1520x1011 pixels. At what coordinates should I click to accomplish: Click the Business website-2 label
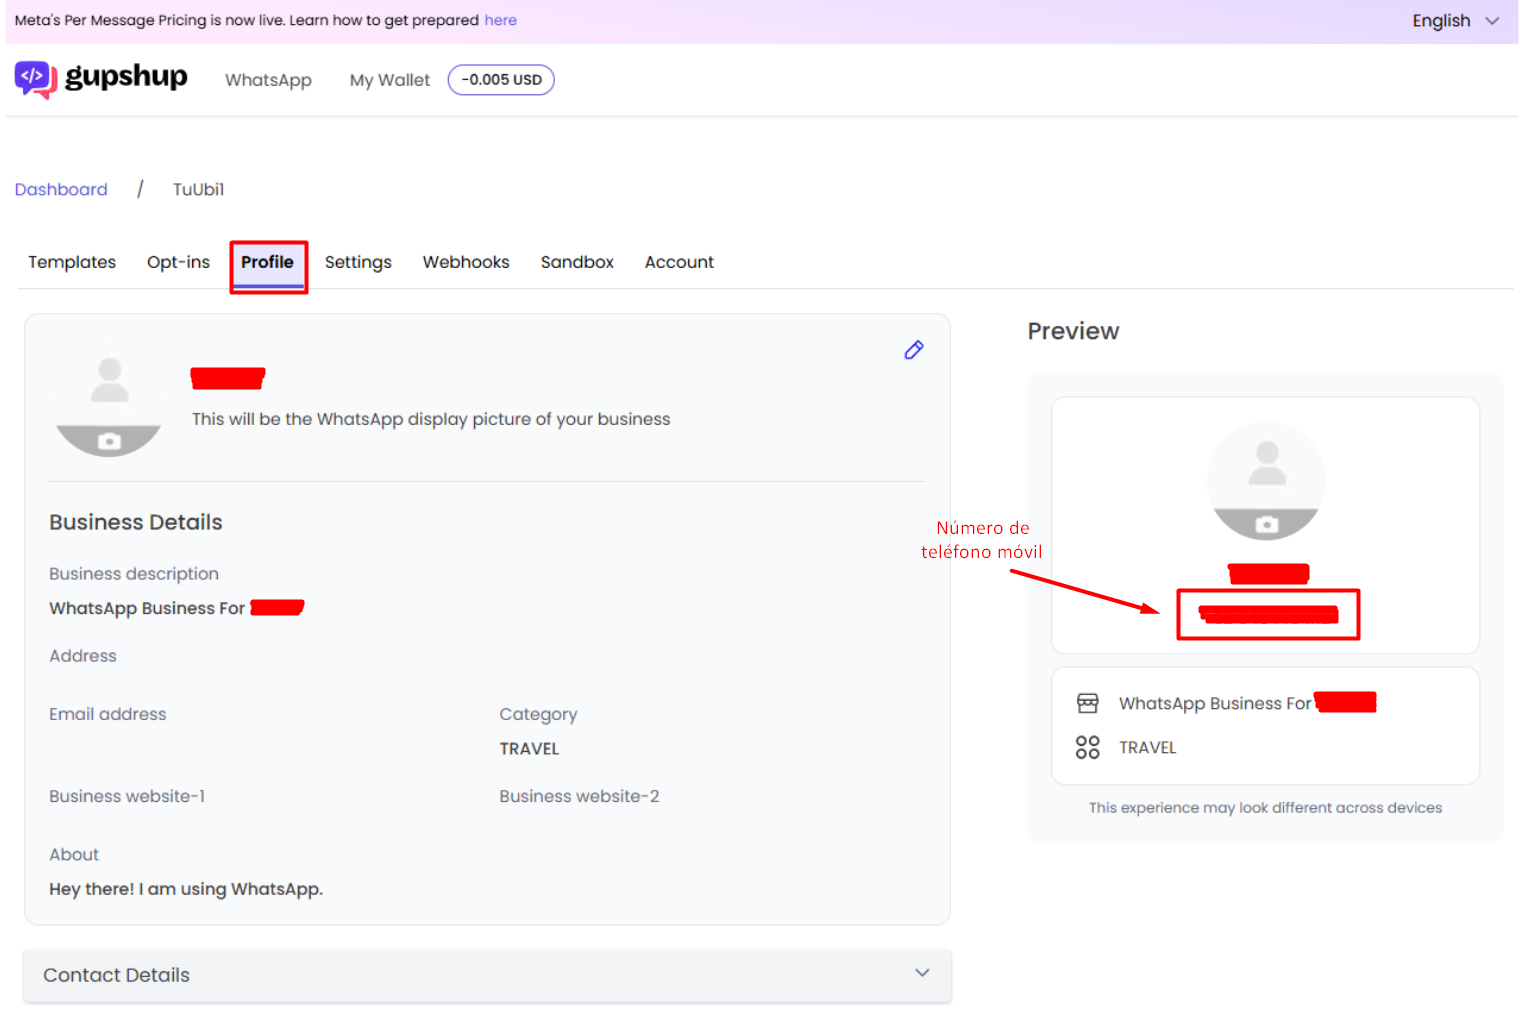579,796
